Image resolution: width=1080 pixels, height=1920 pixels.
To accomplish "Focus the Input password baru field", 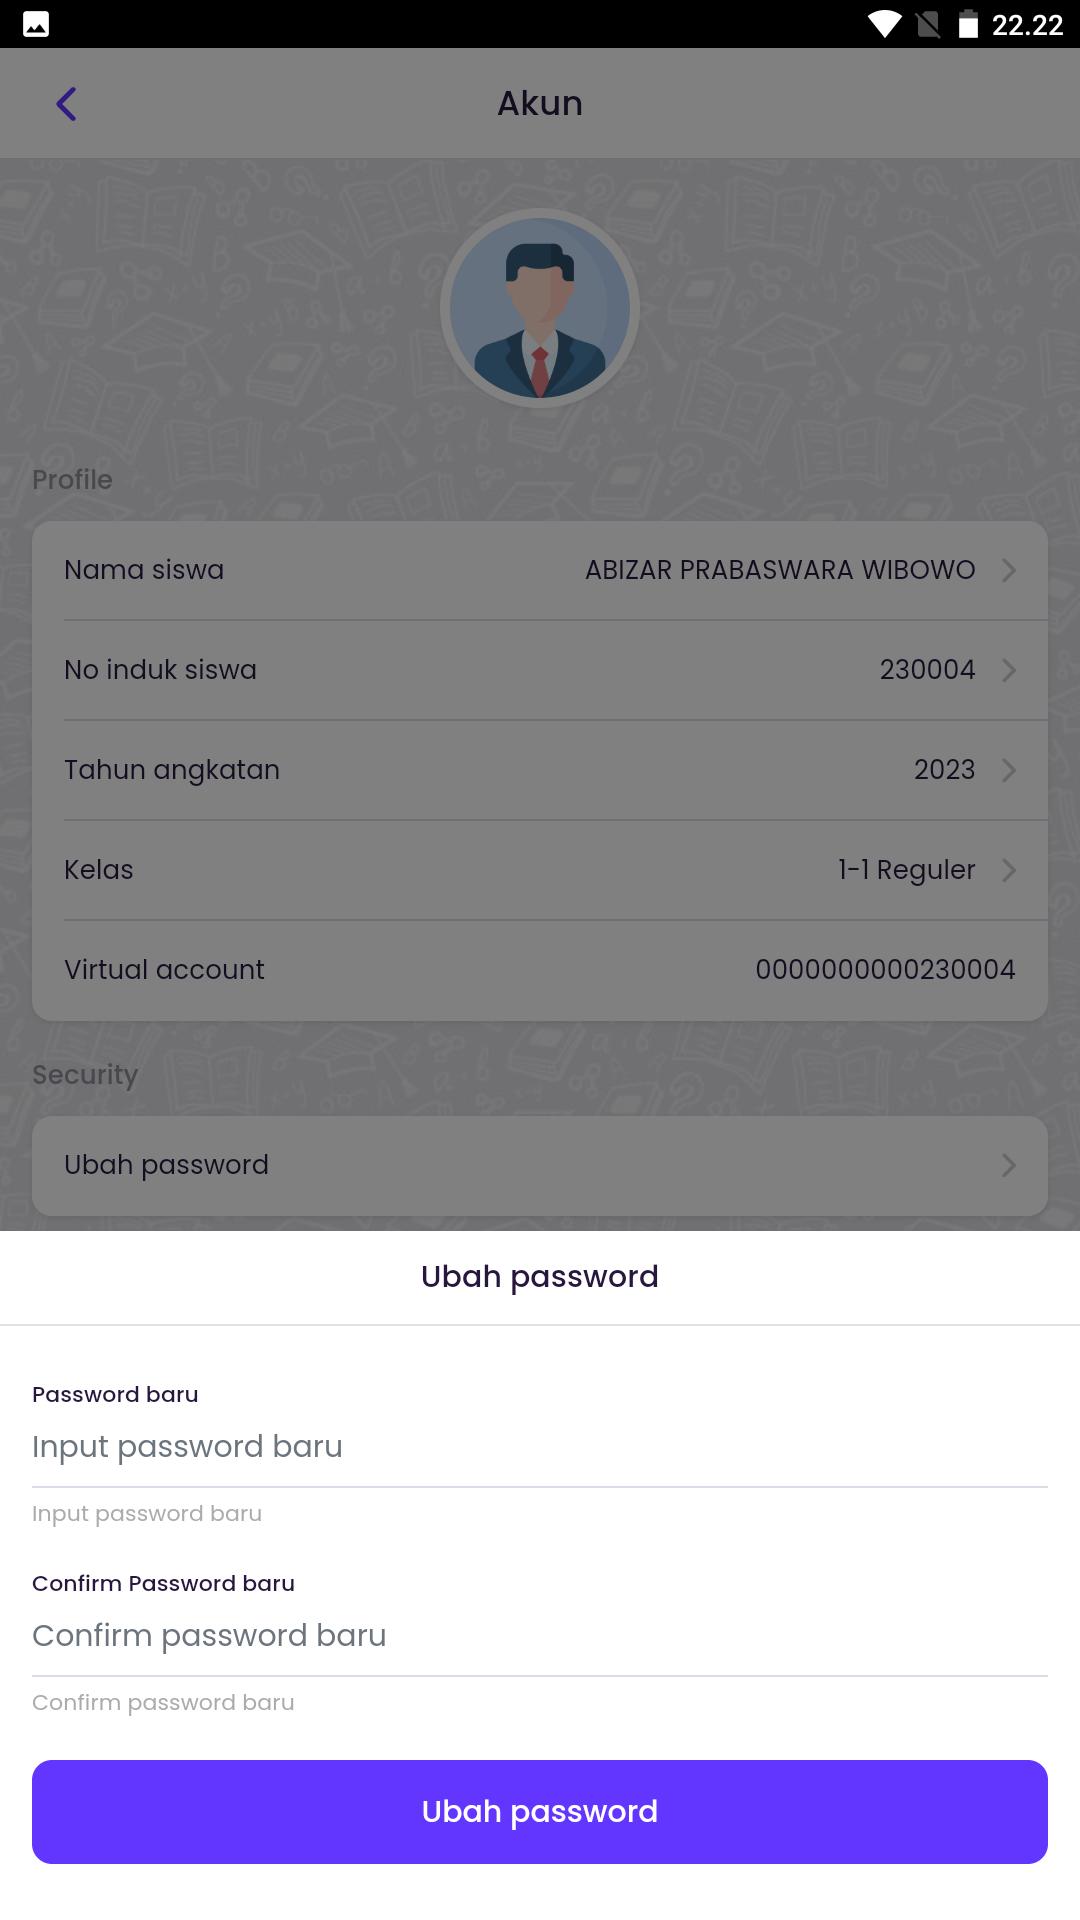I will [x=540, y=1447].
